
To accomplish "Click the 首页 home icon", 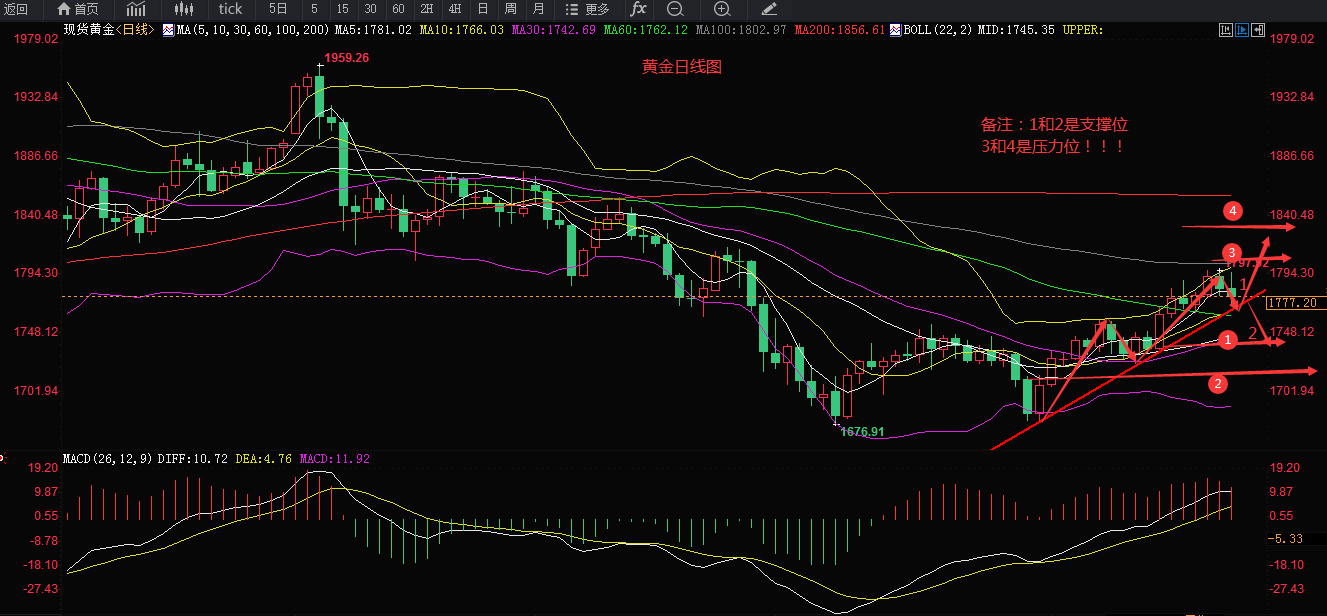I will pos(78,9).
